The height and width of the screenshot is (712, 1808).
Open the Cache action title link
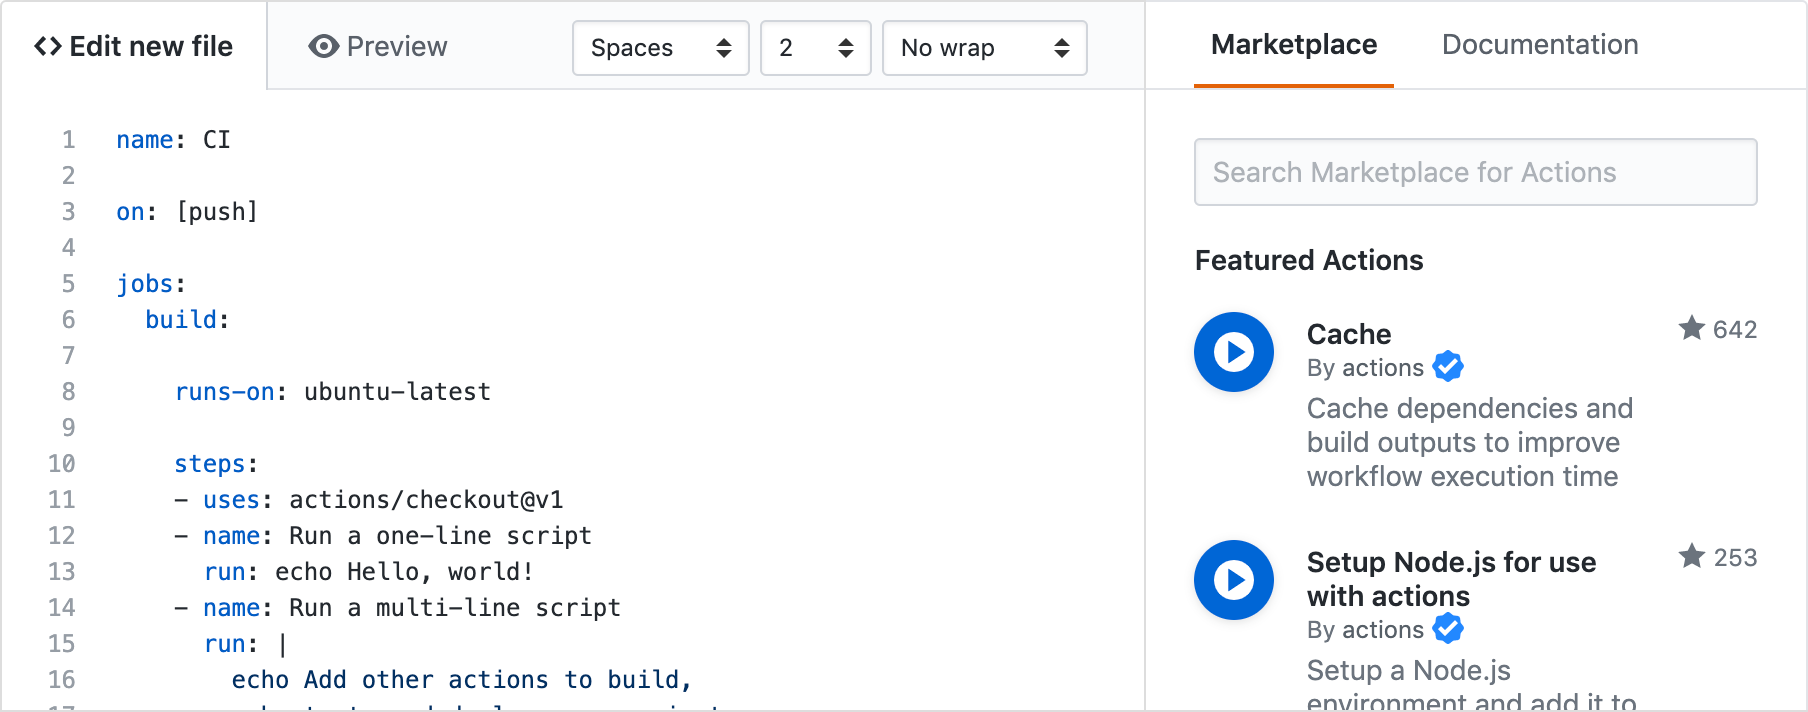point(1348,334)
